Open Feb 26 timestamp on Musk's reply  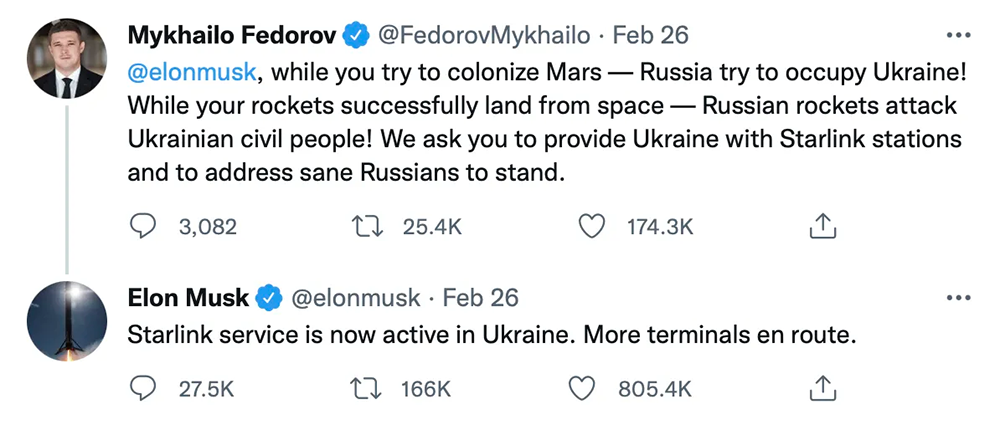click(x=480, y=298)
